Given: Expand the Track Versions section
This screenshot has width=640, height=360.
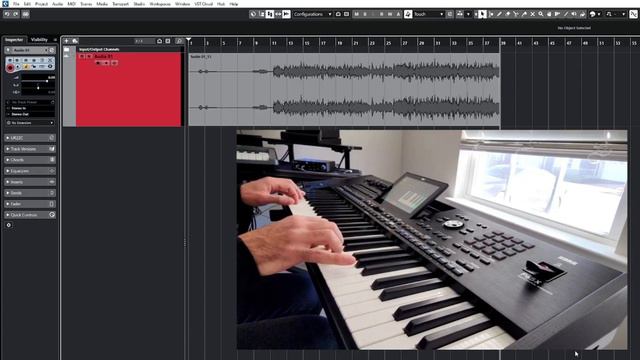Looking at the screenshot, I should 30,149.
